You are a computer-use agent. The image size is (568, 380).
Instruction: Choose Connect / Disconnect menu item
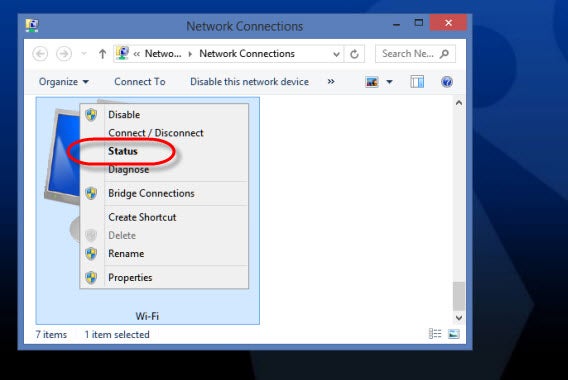[164, 133]
